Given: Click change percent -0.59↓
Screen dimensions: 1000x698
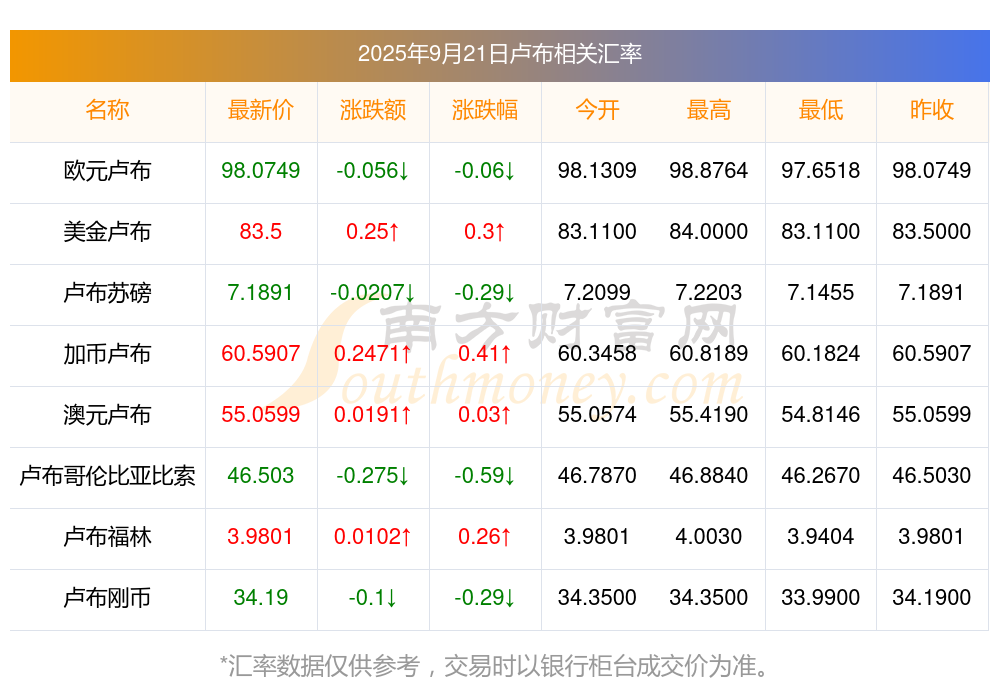Looking at the screenshot, I should 485,475.
